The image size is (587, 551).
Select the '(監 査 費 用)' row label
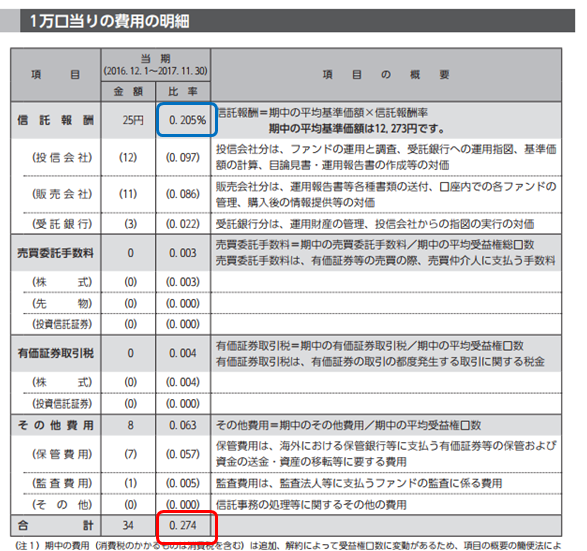[x=62, y=484]
